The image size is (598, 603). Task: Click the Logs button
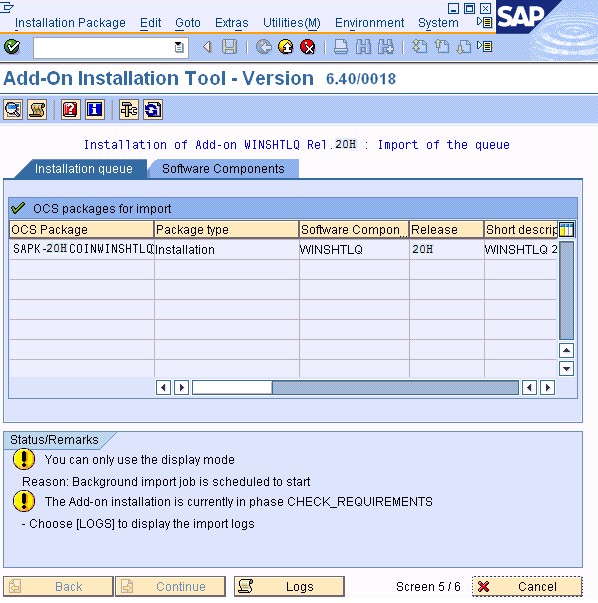coord(289,586)
